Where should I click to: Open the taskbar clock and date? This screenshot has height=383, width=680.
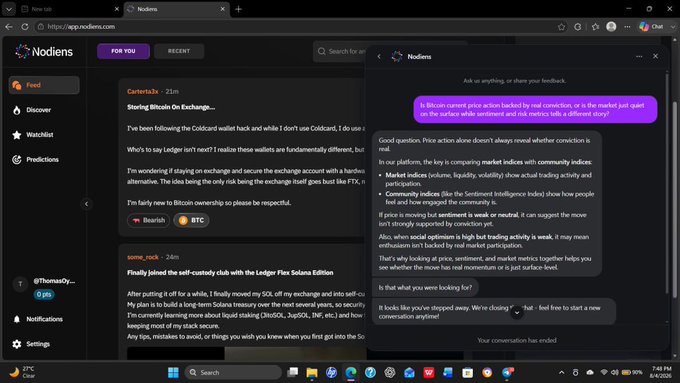(x=661, y=372)
